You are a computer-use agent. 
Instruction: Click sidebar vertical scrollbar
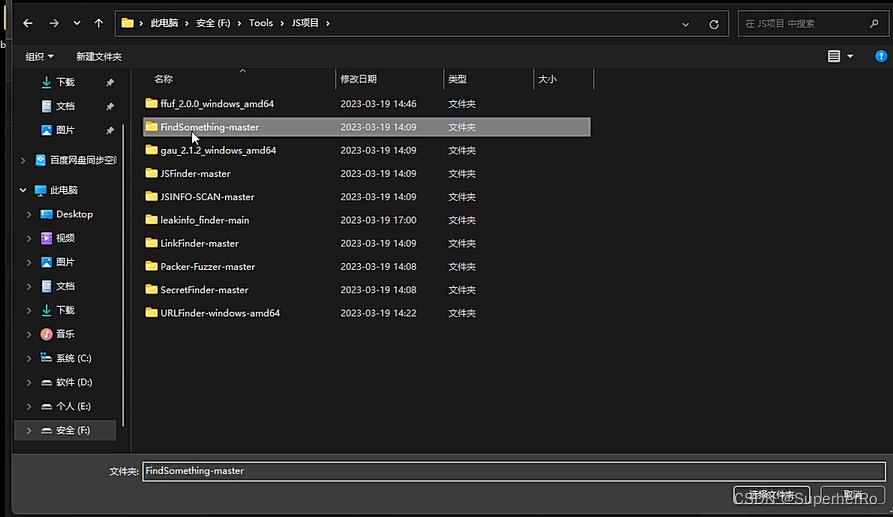click(124, 275)
